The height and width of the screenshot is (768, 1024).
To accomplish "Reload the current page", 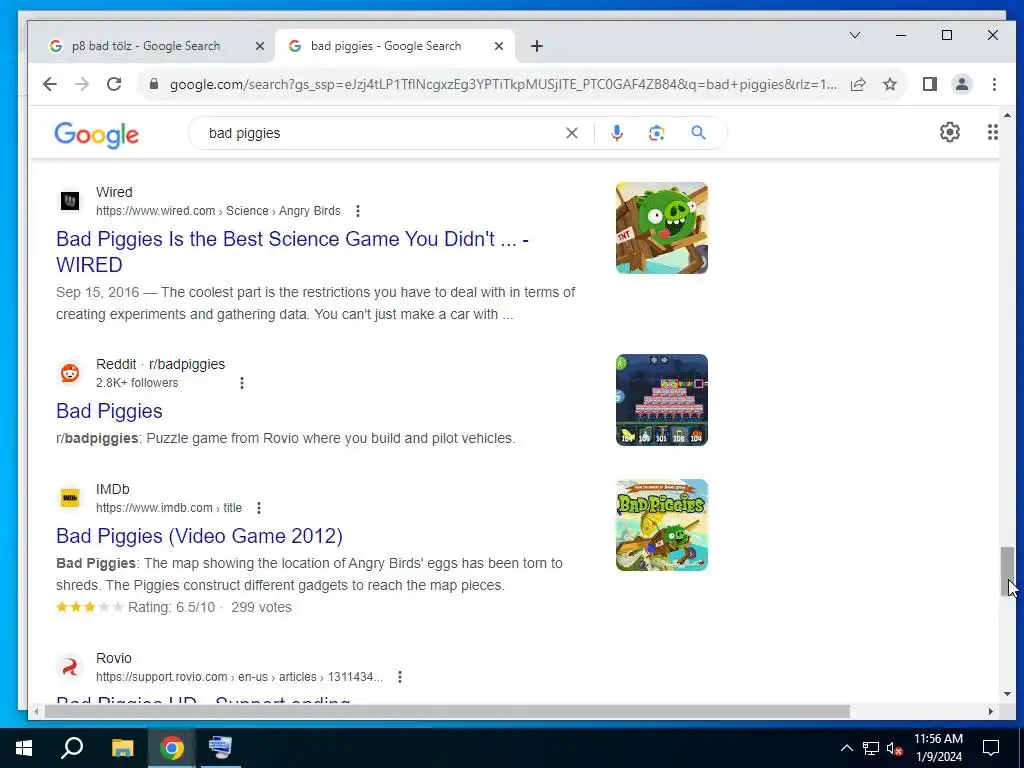I will click(x=114, y=84).
